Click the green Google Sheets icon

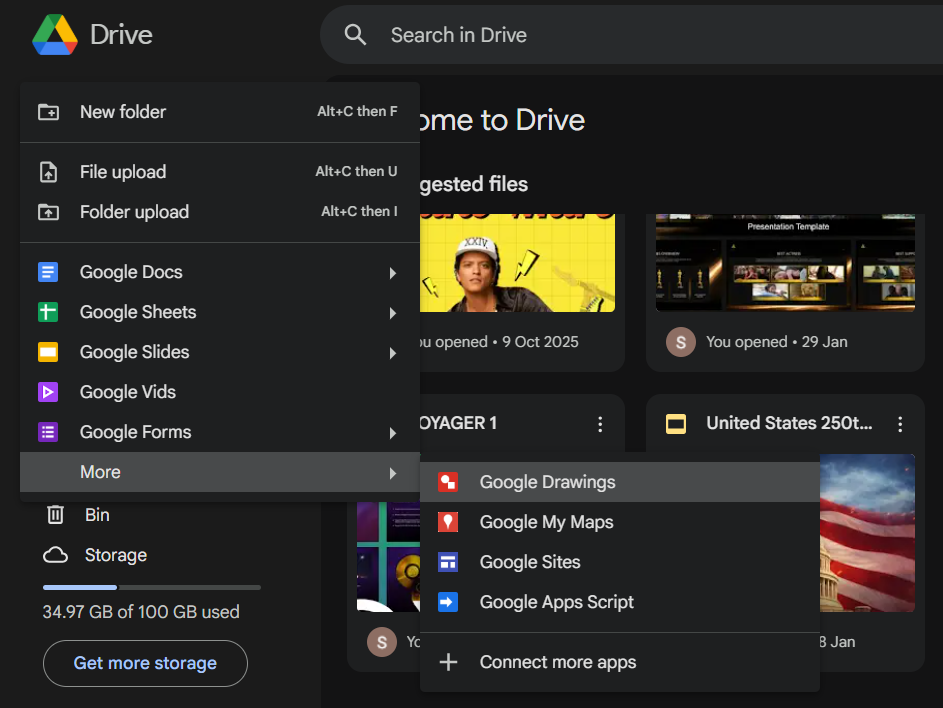click(48, 312)
